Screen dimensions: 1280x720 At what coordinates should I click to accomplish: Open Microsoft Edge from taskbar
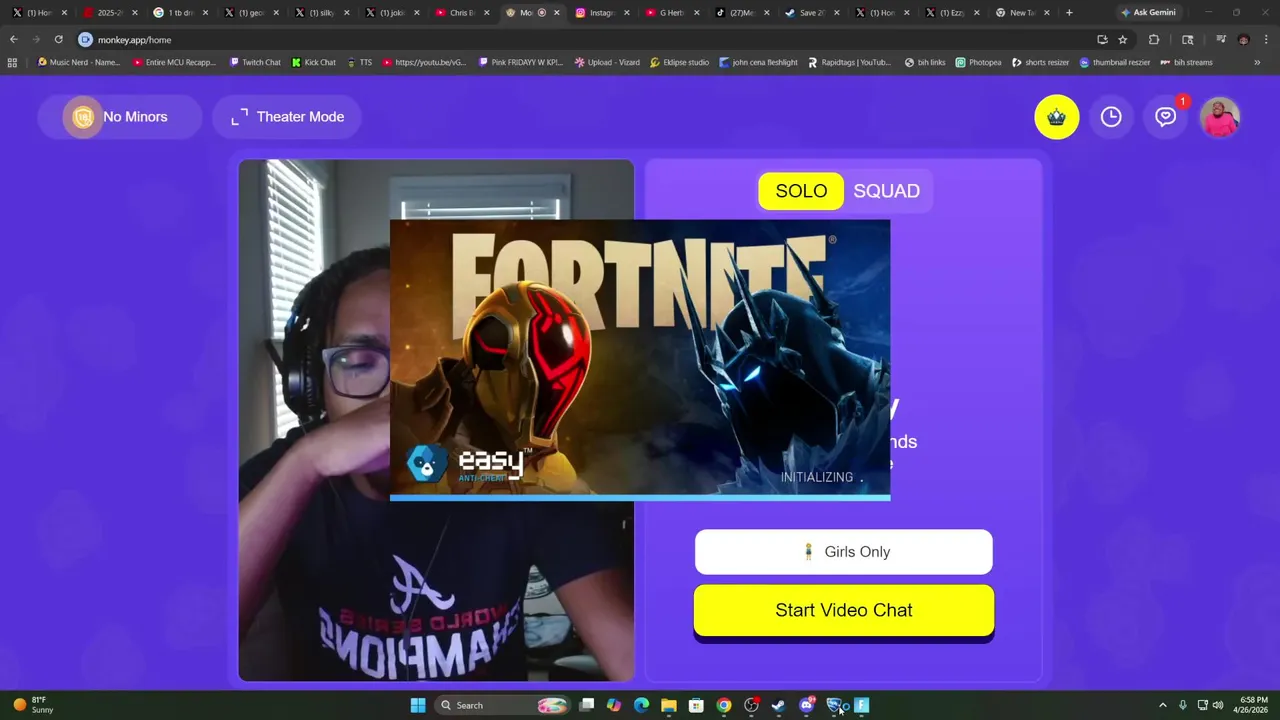pyautogui.click(x=641, y=705)
